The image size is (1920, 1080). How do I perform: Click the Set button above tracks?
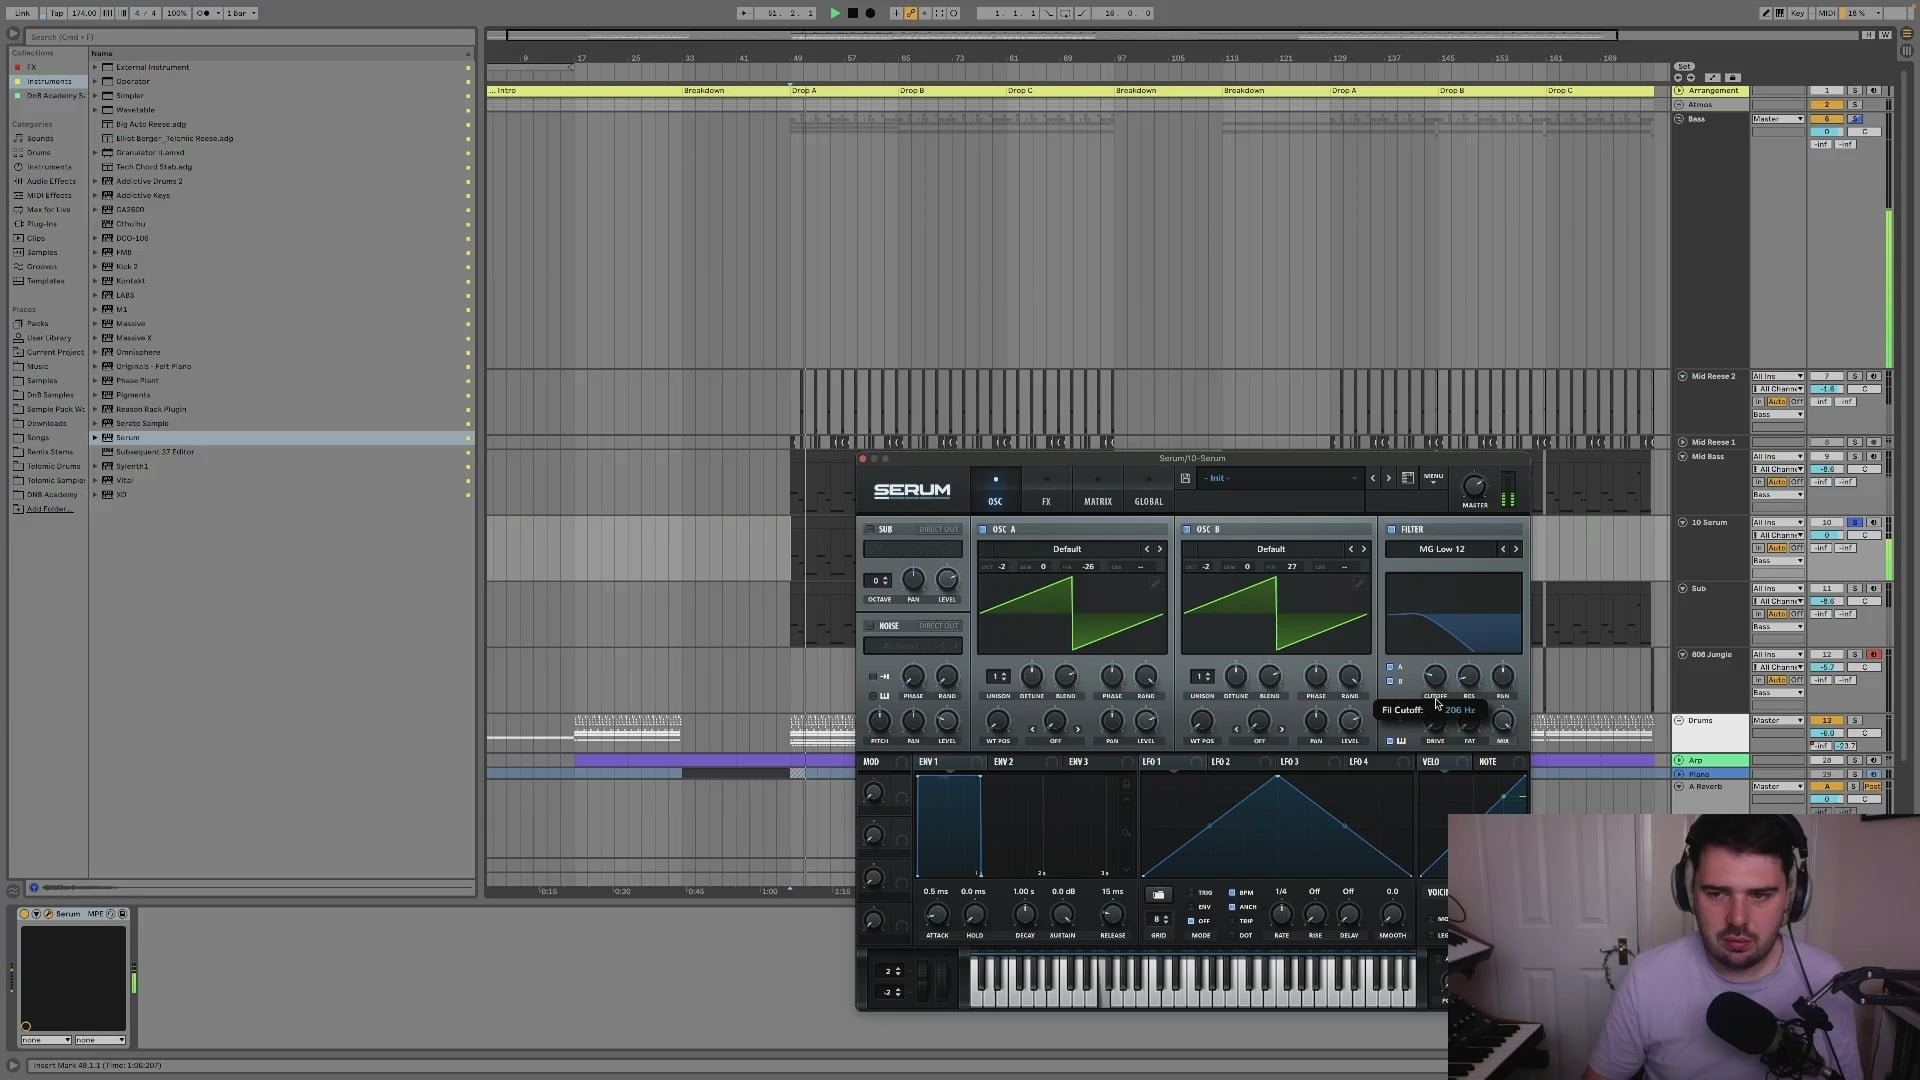pyautogui.click(x=1685, y=67)
